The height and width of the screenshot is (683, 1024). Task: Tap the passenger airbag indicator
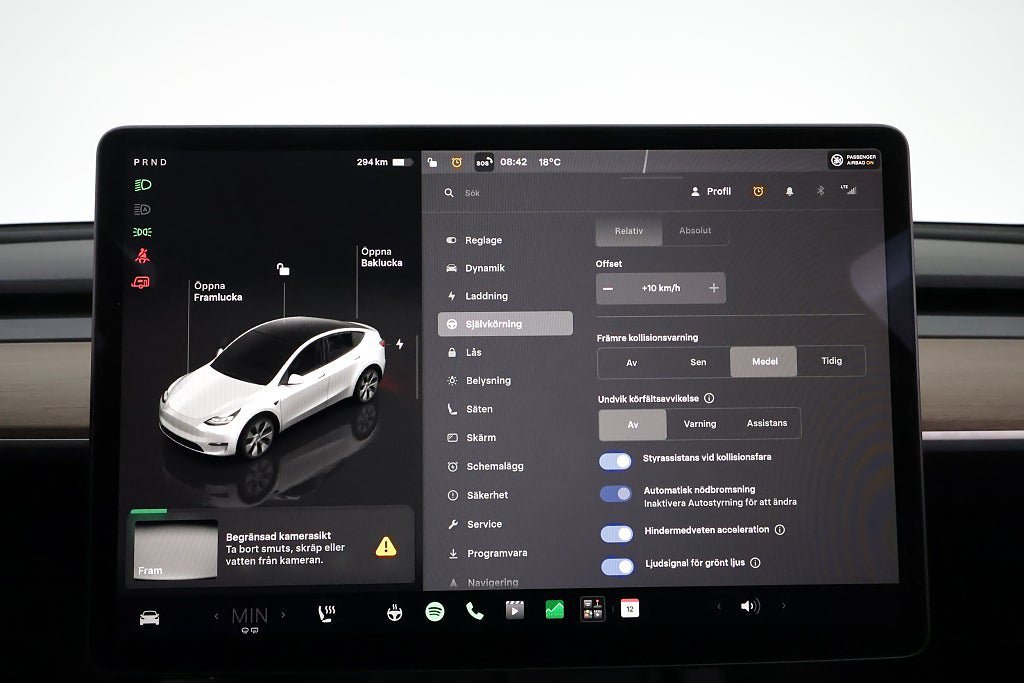point(854,159)
